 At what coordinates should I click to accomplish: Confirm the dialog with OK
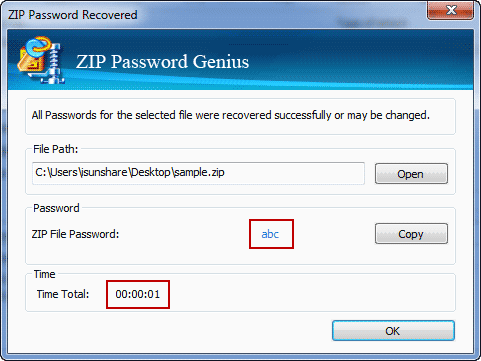(x=393, y=331)
